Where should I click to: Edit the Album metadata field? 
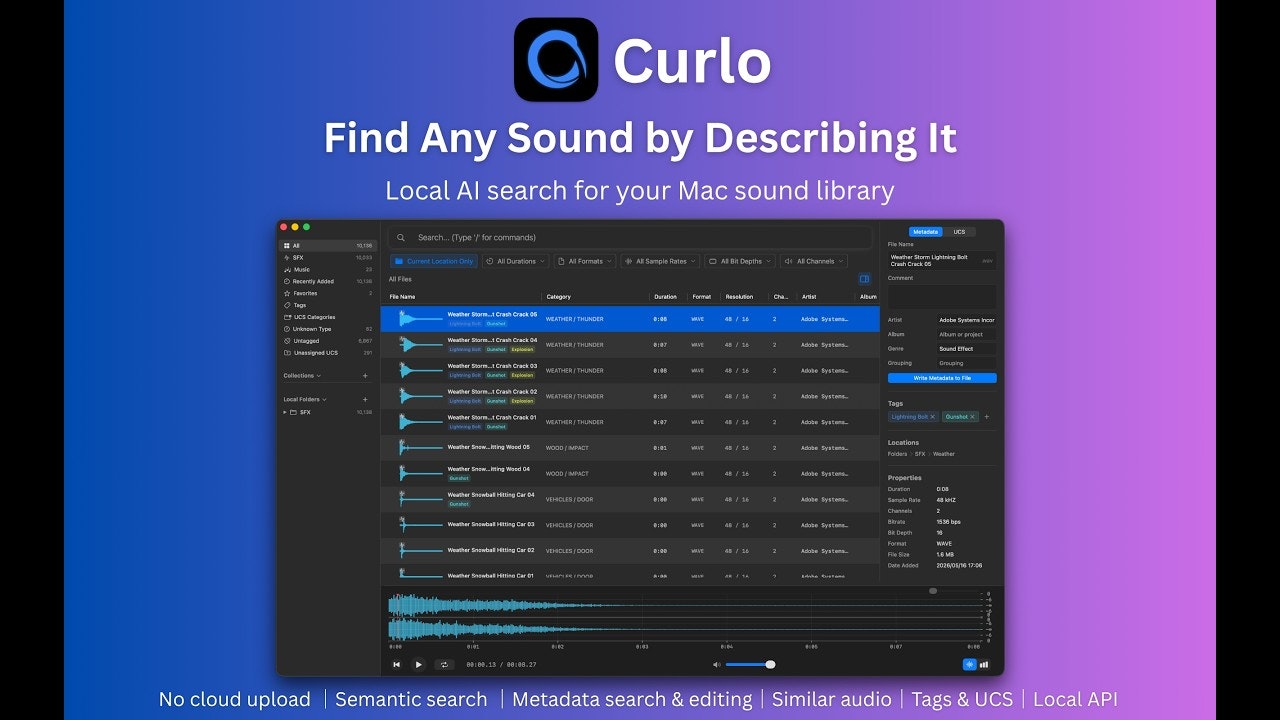pyautogui.click(x=966, y=335)
